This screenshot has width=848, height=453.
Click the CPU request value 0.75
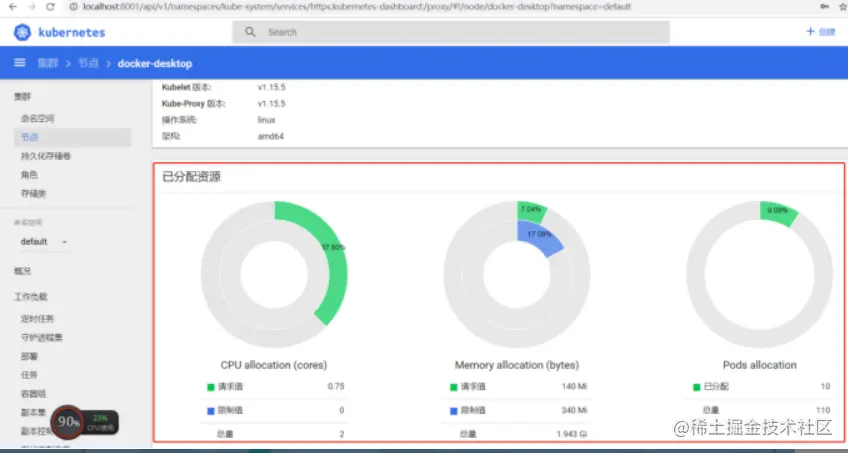tap(336, 387)
